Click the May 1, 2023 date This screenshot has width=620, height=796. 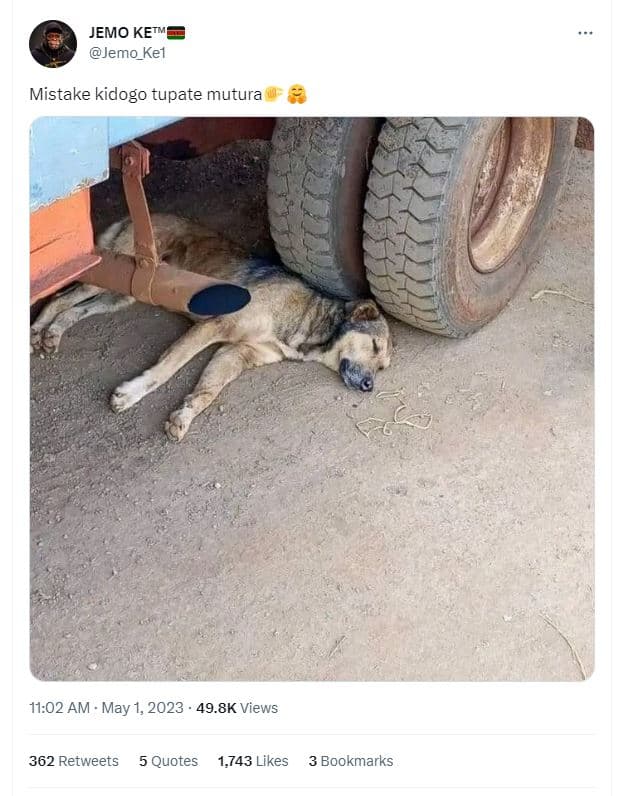tap(146, 708)
